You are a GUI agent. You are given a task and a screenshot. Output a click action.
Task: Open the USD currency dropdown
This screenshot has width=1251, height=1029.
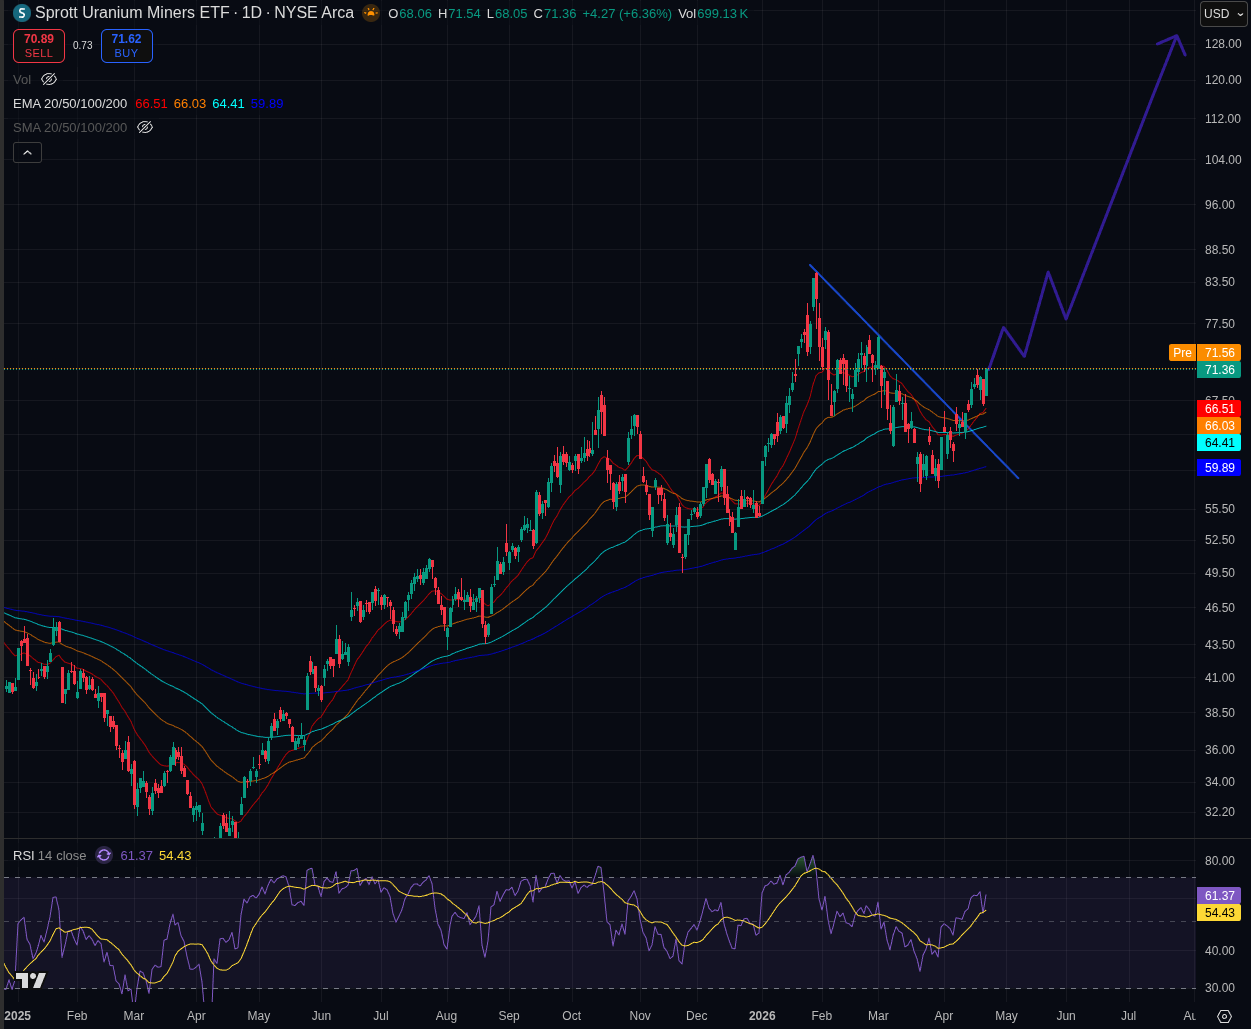pos(1224,14)
